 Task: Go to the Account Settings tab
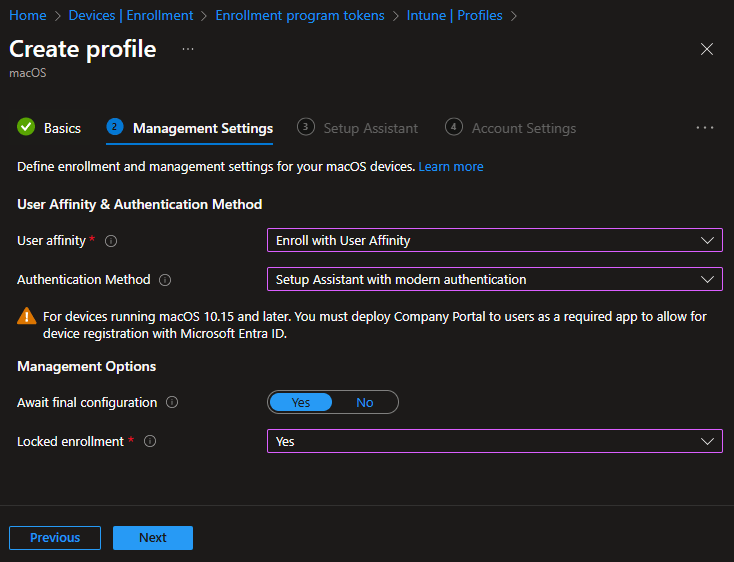pyautogui.click(x=523, y=128)
